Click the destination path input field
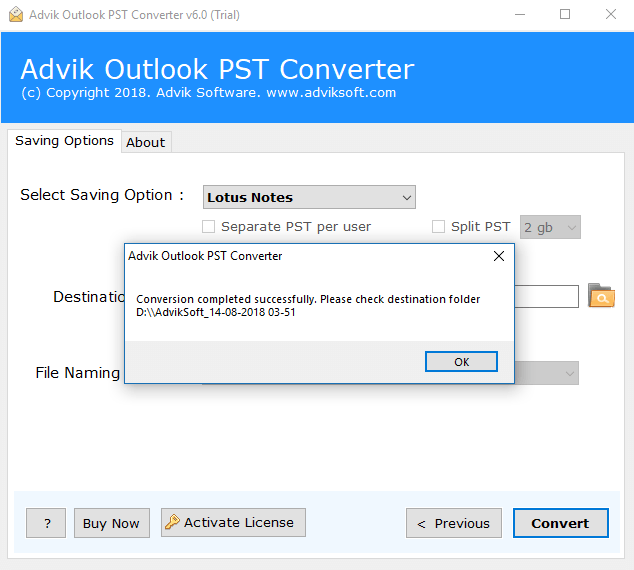 pyautogui.click(x=546, y=296)
